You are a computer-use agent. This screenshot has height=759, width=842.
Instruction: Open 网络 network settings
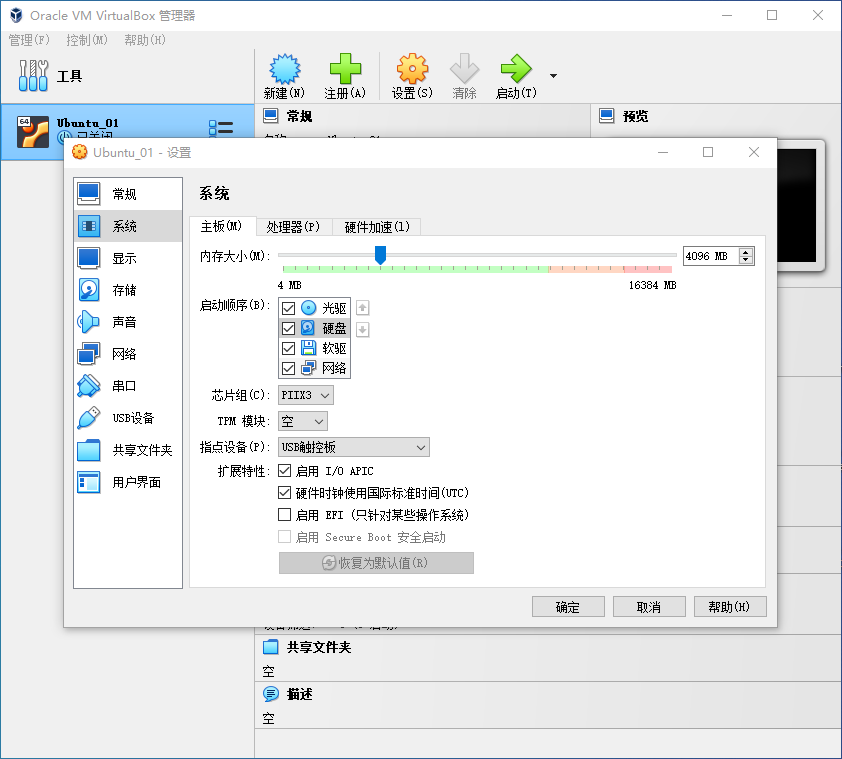pyautogui.click(x=128, y=354)
